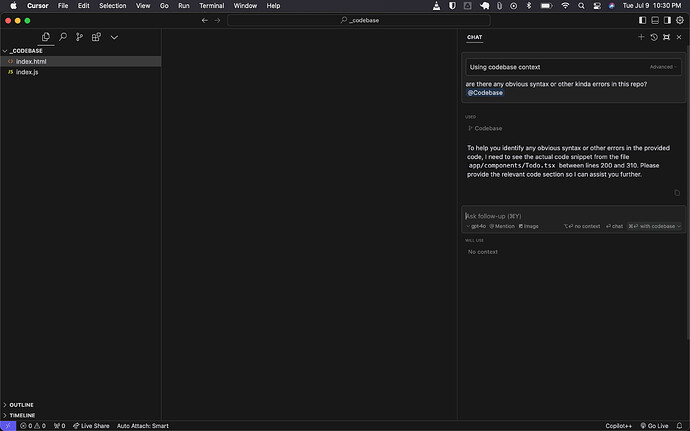Go forward with the right arrow
Image resolution: width=690 pixels, height=431 pixels.
pos(217,20)
